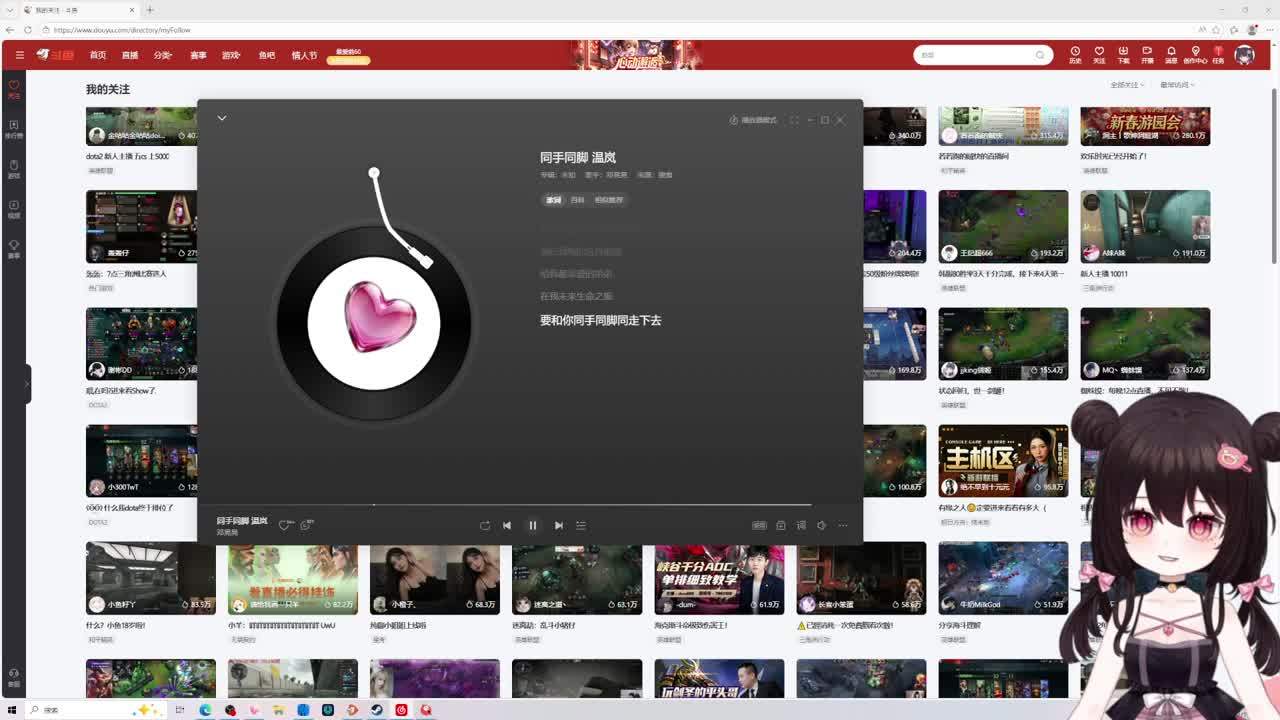
Task: Toggle the repeat mode in the player
Action: pyautogui.click(x=484, y=525)
